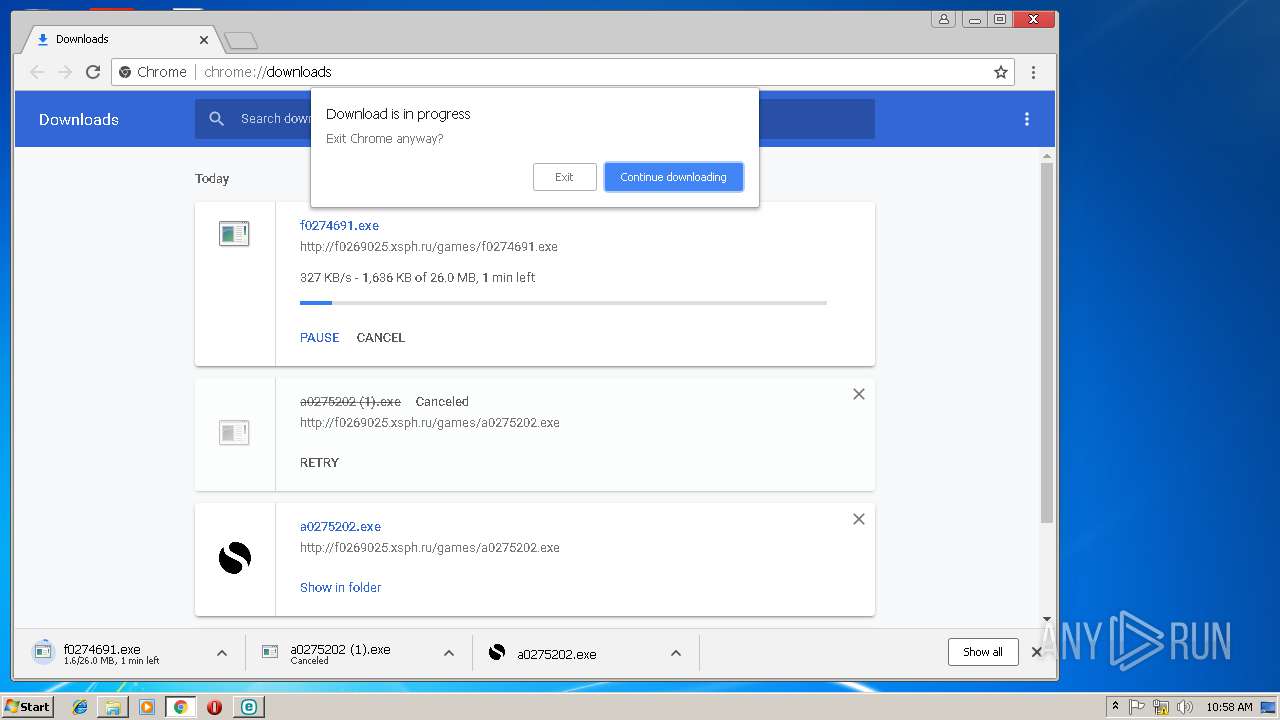This screenshot has width=1280, height=720.
Task: Reload the page
Action: click(93, 72)
